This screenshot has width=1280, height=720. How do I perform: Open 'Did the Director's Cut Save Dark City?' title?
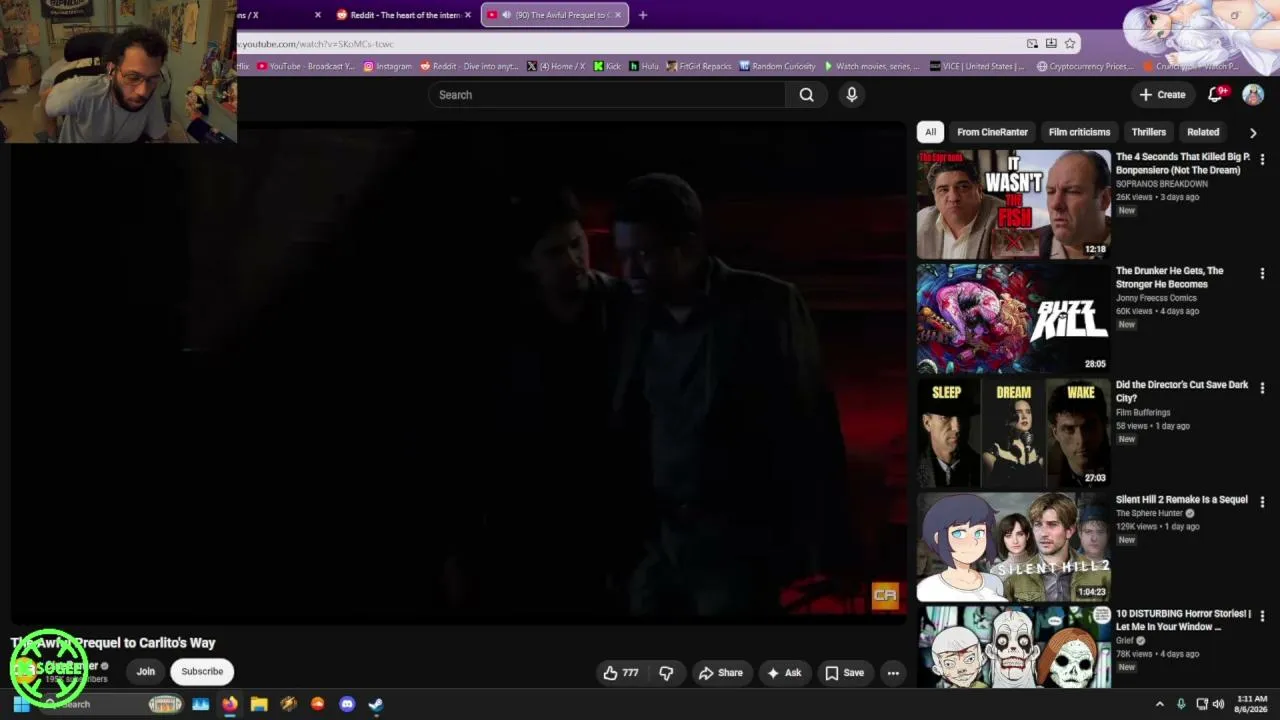coord(1182,391)
